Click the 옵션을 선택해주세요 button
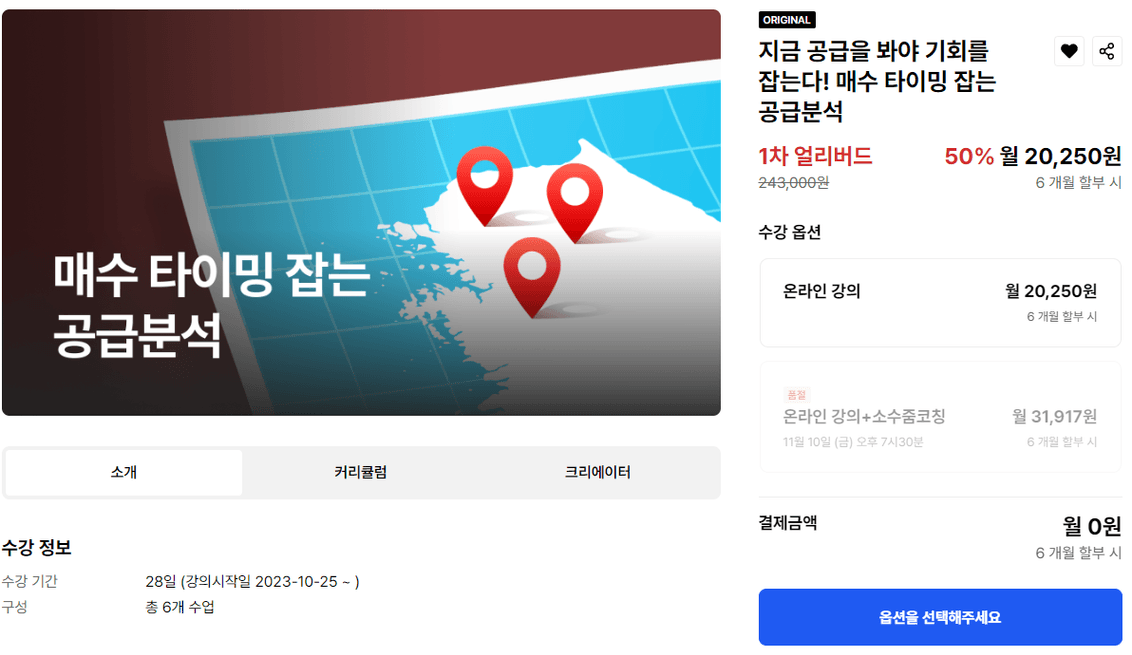The width and height of the screenshot is (1132, 655). (940, 617)
